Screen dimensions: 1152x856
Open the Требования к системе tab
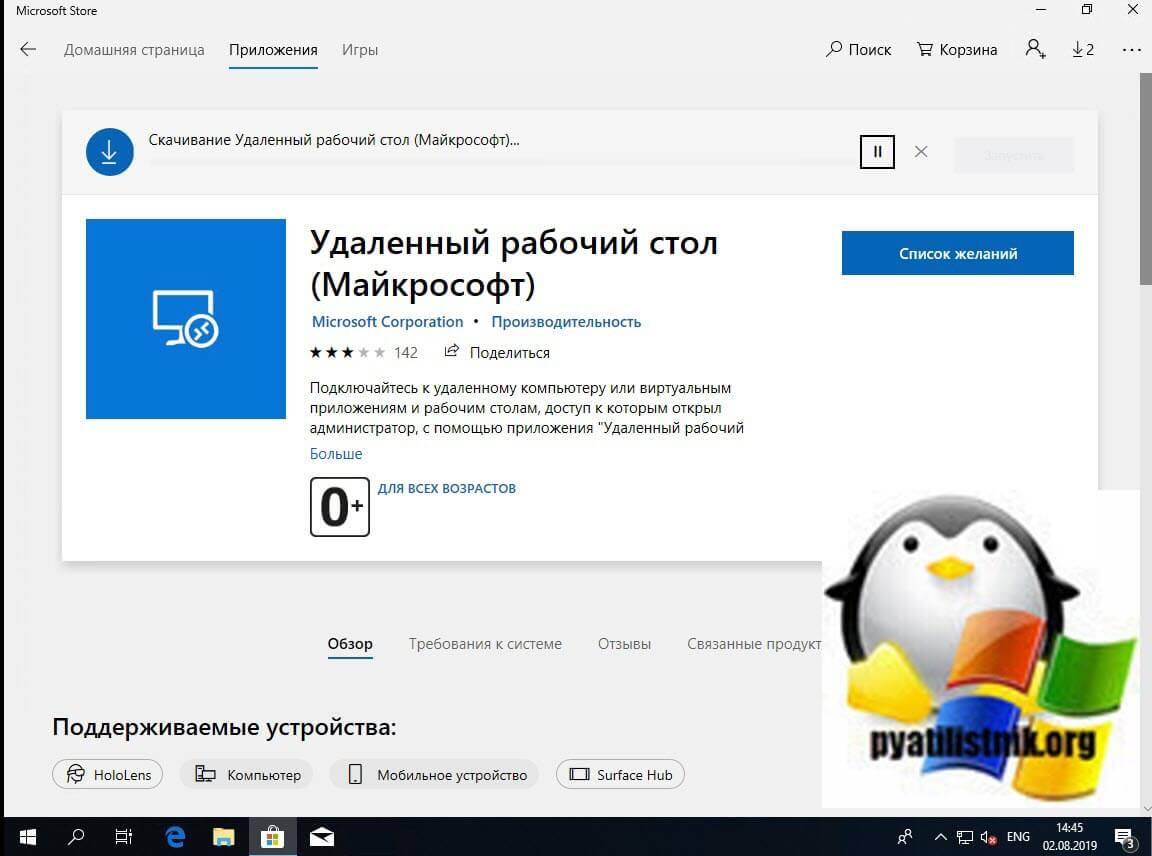coord(485,644)
